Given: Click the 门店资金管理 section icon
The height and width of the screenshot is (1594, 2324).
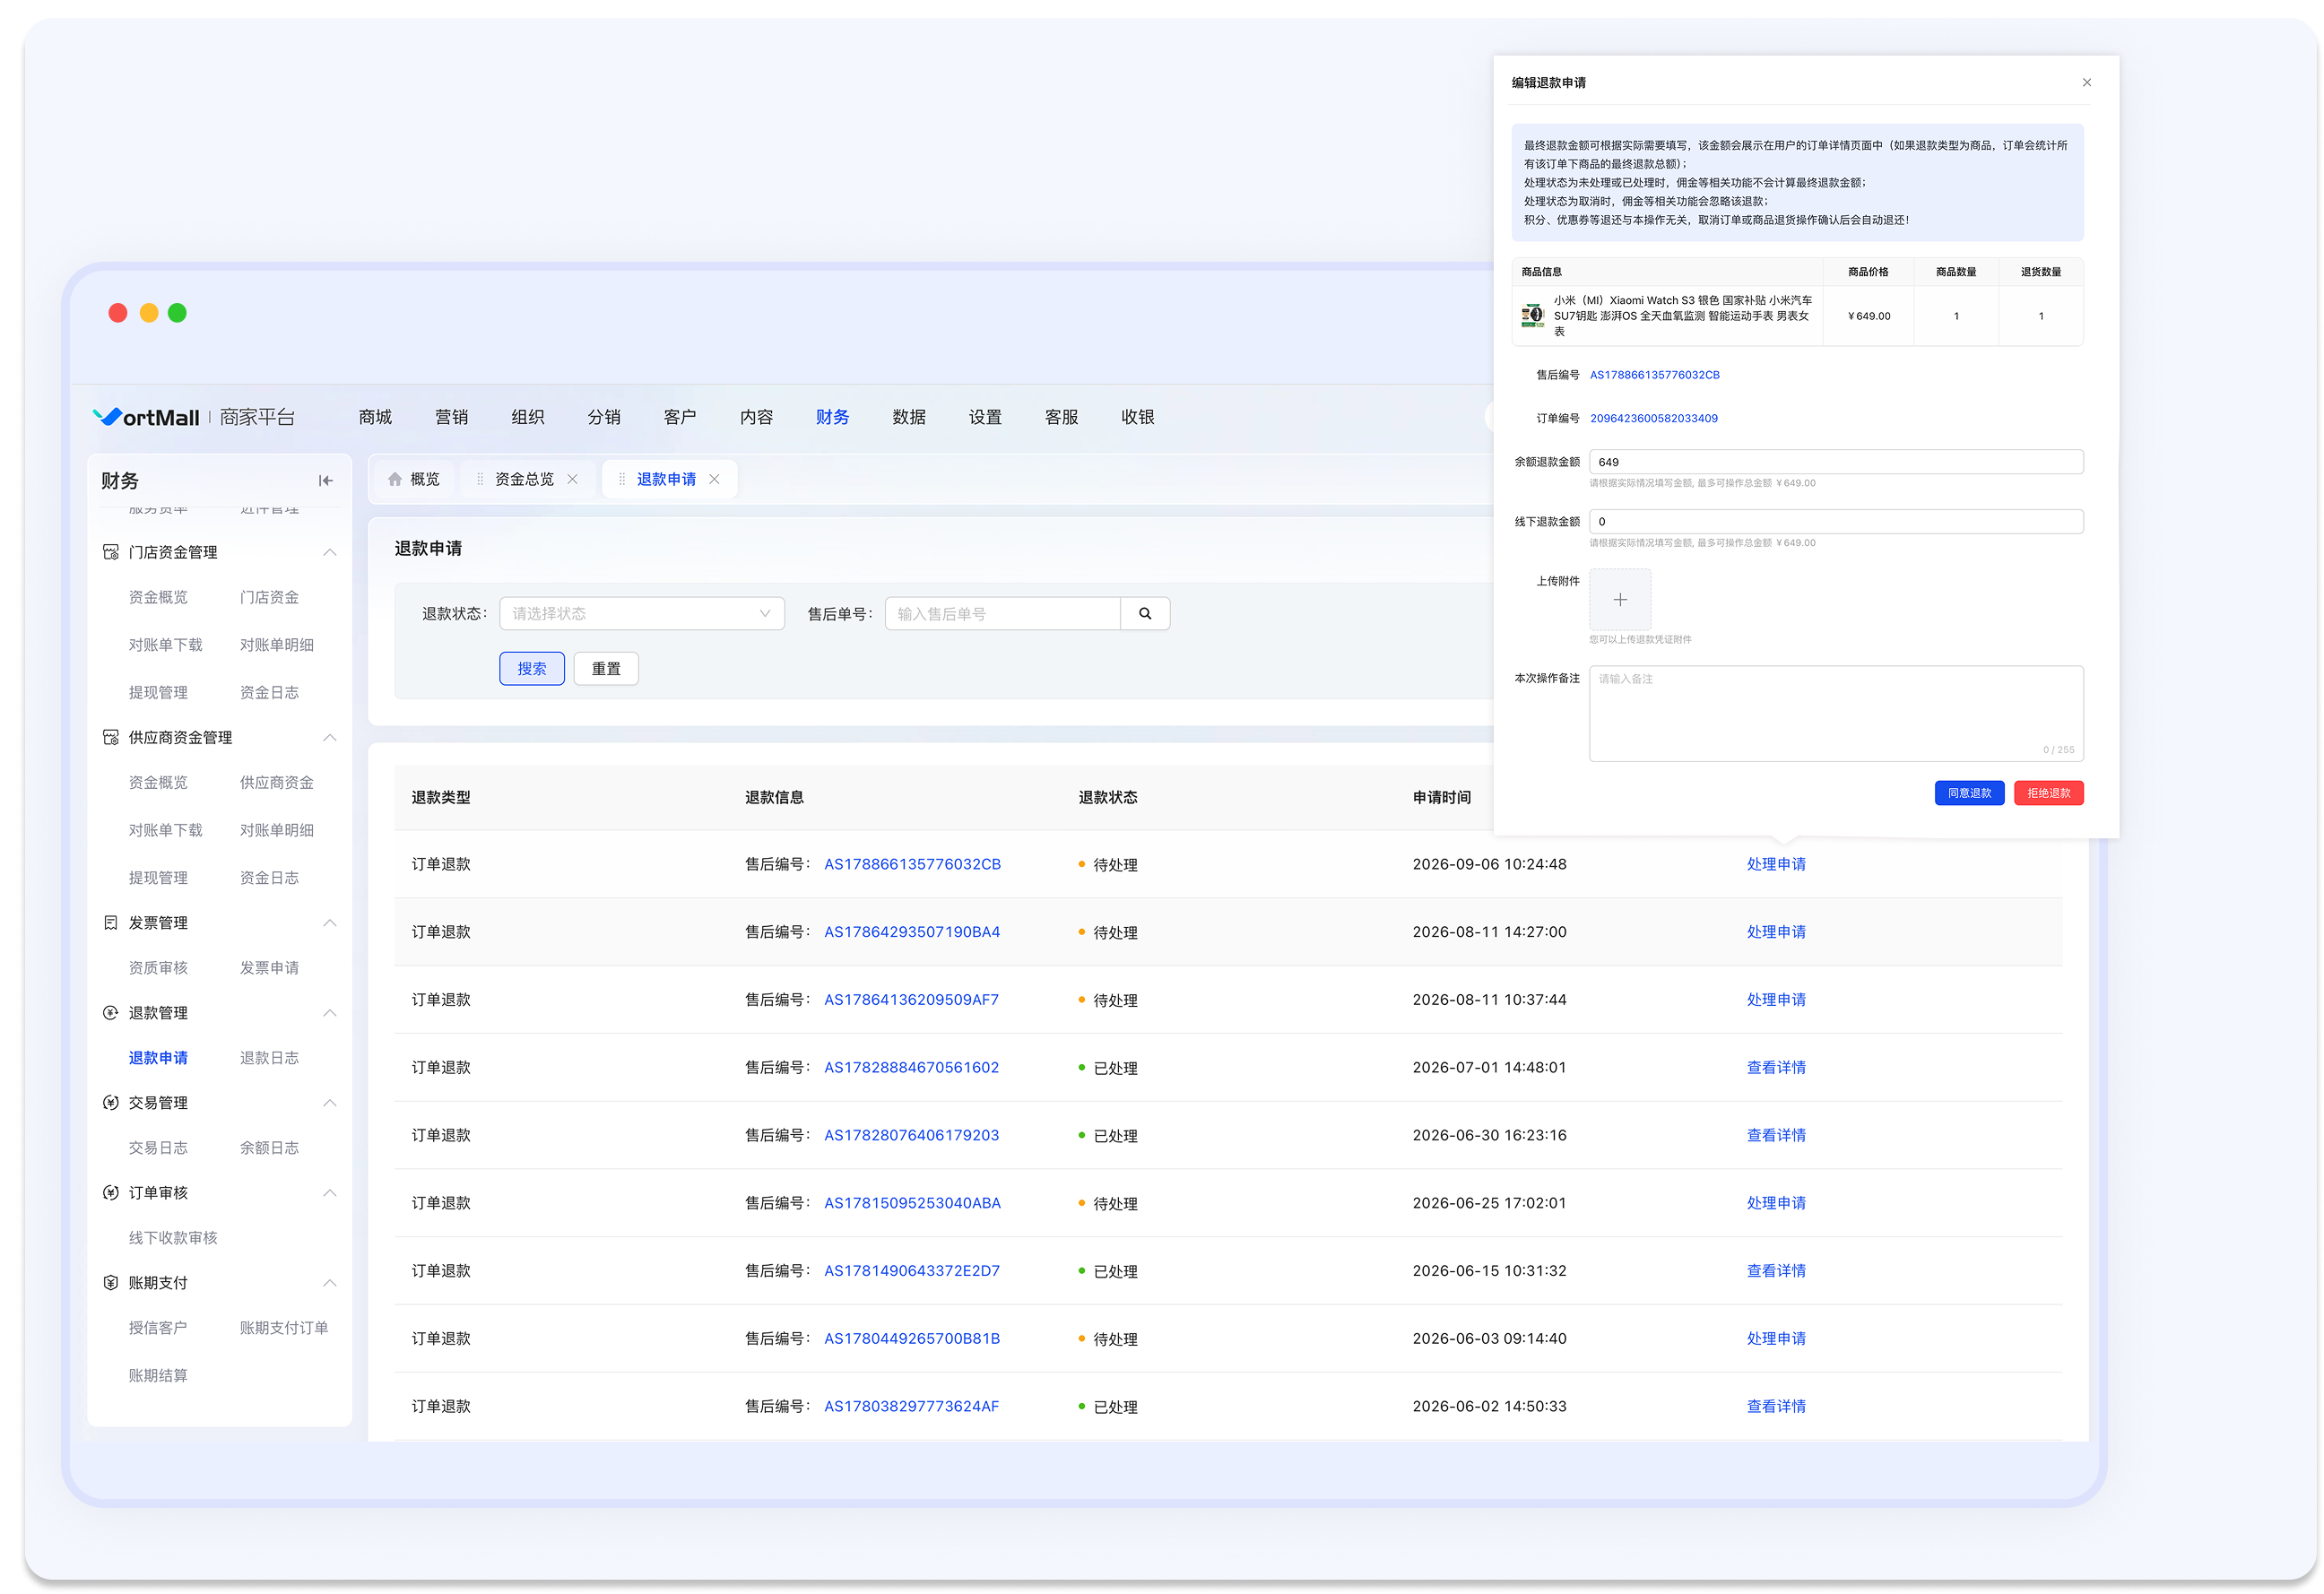Looking at the screenshot, I should (111, 552).
